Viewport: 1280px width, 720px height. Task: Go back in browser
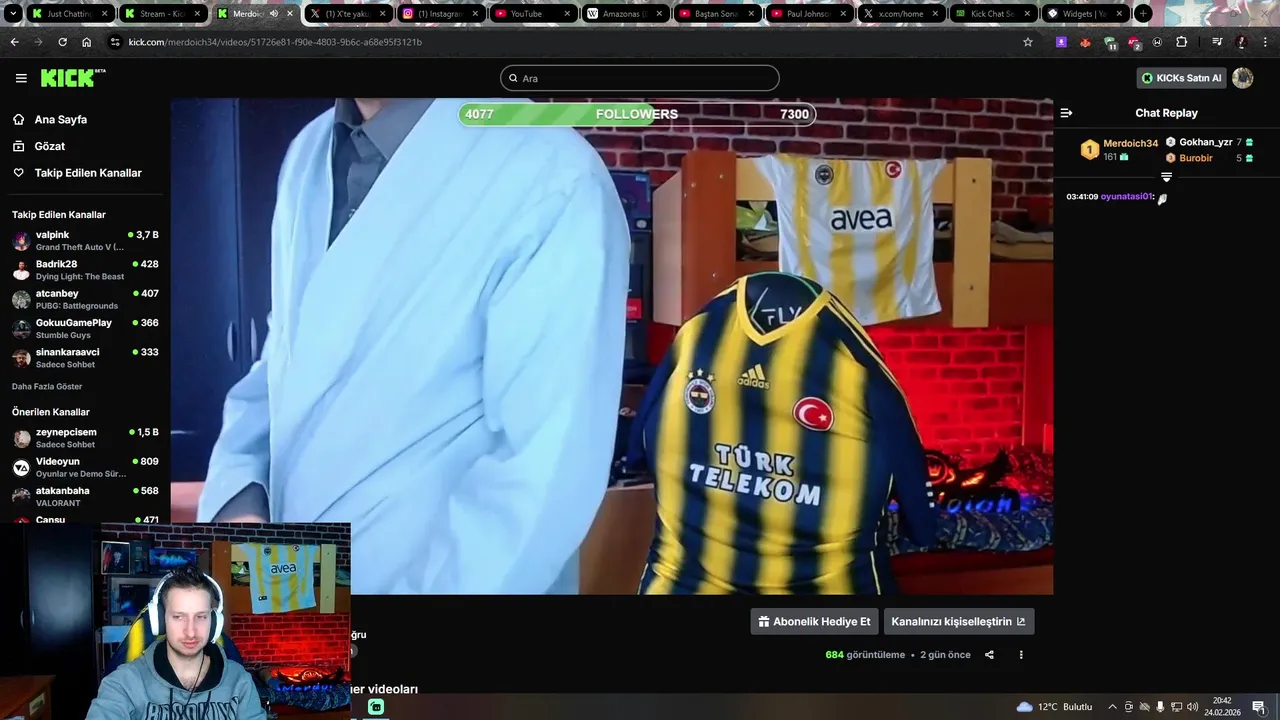coord(14,42)
